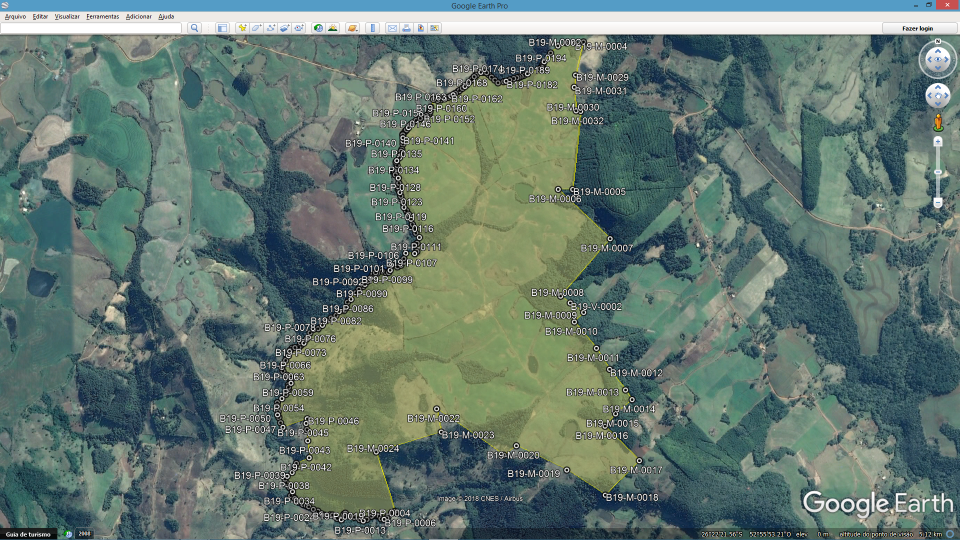Click the Record a Tour icon
960x540 pixels.
pos(299,28)
